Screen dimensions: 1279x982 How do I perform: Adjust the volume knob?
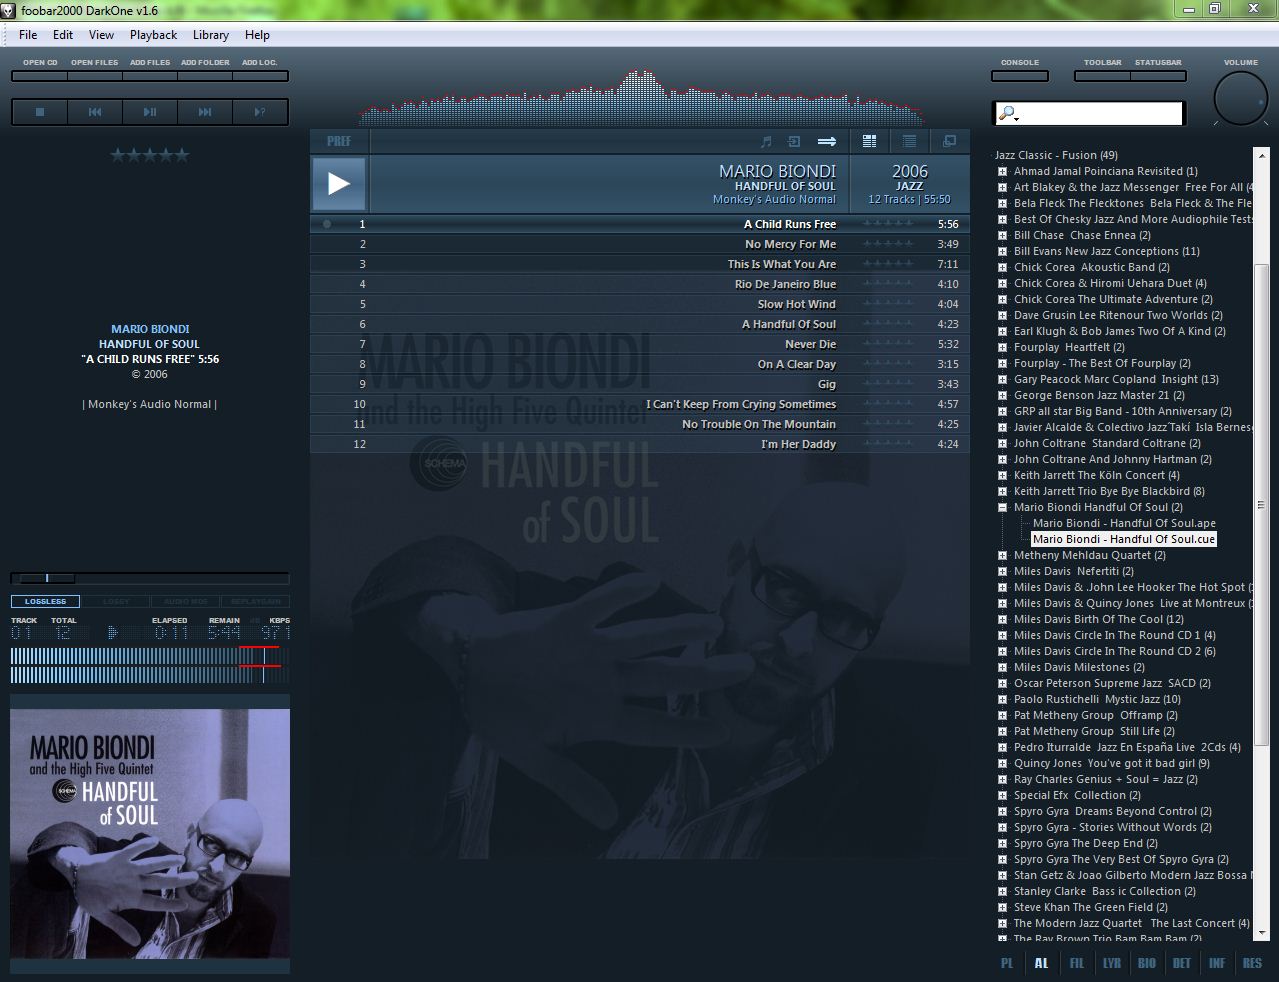pos(1241,100)
